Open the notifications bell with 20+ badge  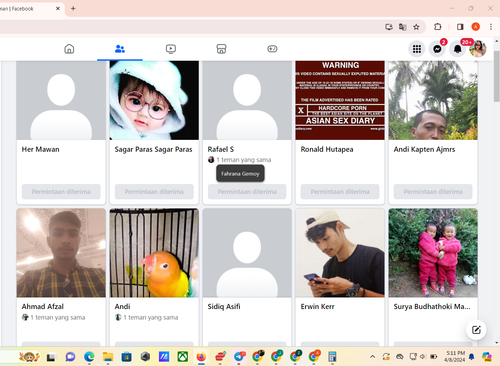(458, 49)
